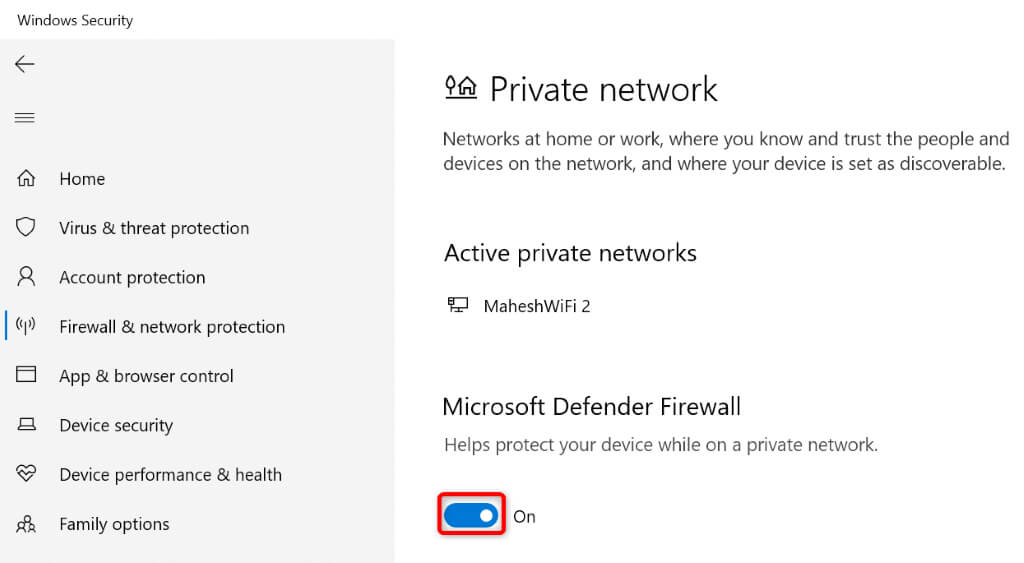Open the Device security page
This screenshot has width=1024, height=563.
click(116, 425)
